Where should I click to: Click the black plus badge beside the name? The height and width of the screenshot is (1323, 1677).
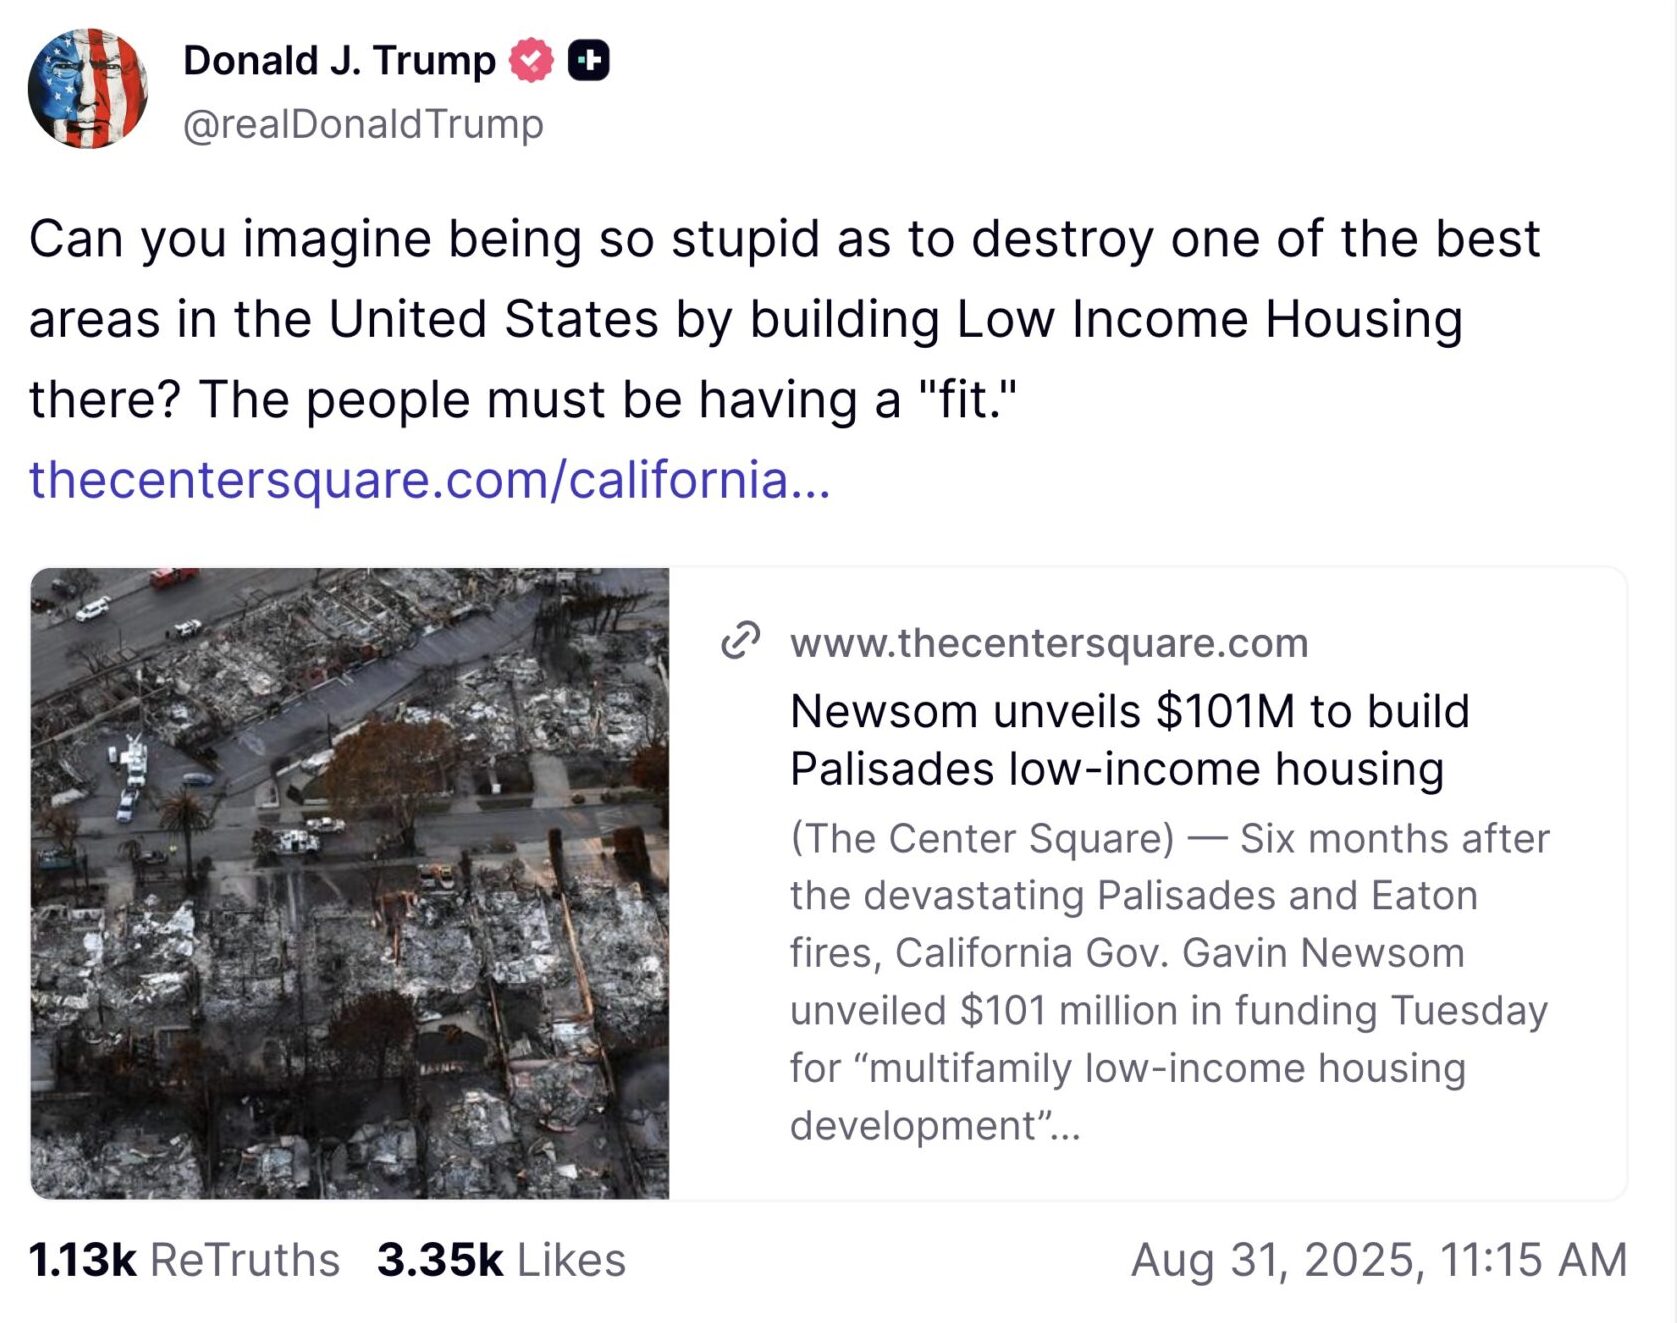click(589, 61)
